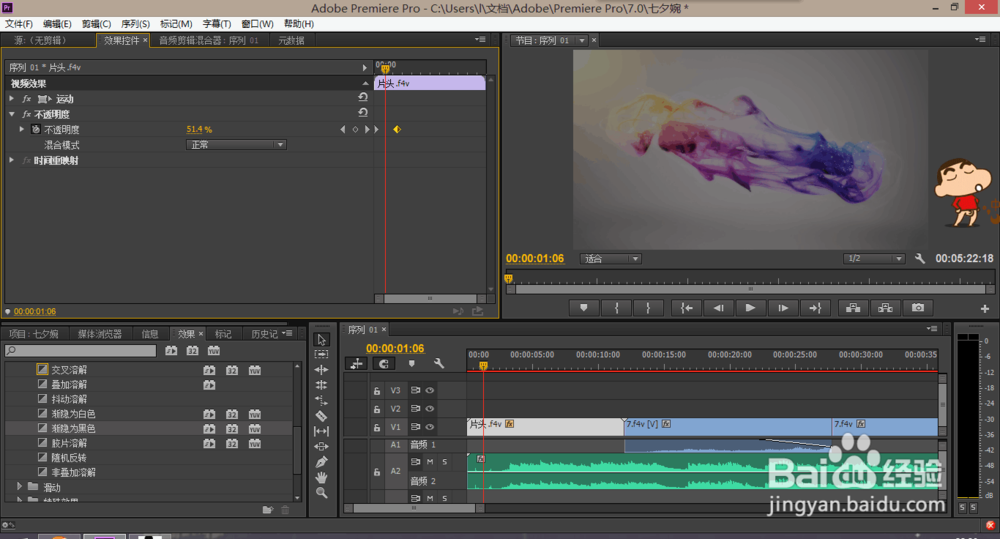Toggle V3 track eye visibility

click(x=430, y=390)
